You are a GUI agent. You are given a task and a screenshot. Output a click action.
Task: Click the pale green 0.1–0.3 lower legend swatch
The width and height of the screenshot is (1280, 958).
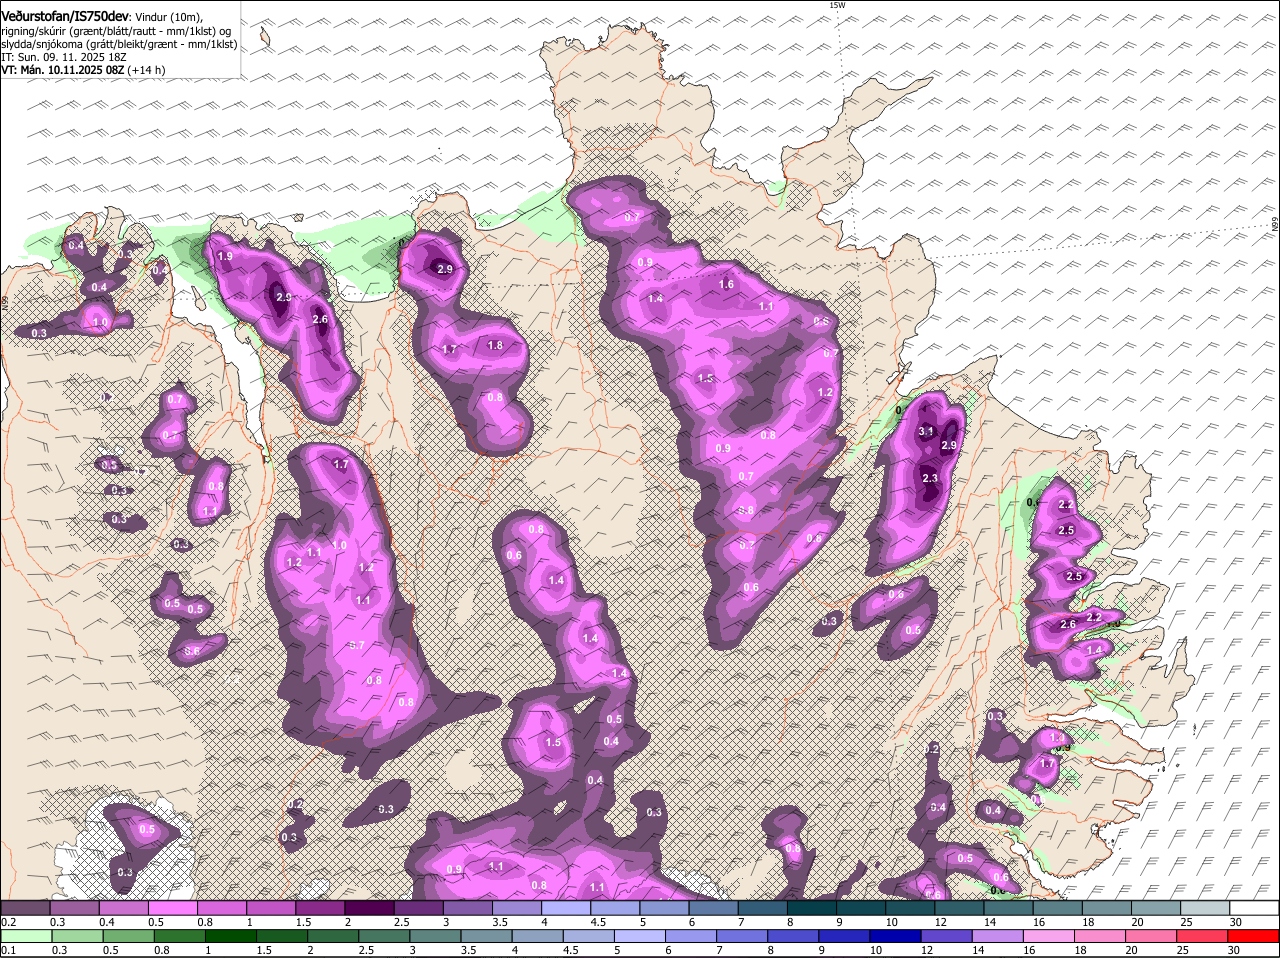[x=28, y=937]
